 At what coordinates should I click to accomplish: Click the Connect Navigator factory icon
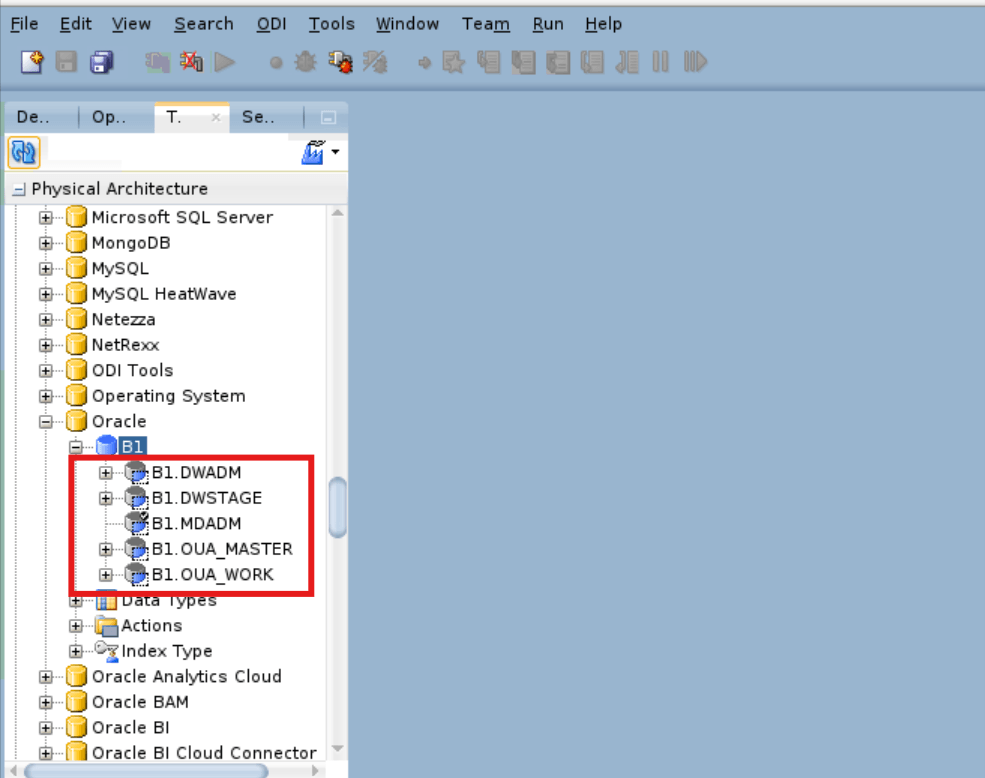pos(313,152)
